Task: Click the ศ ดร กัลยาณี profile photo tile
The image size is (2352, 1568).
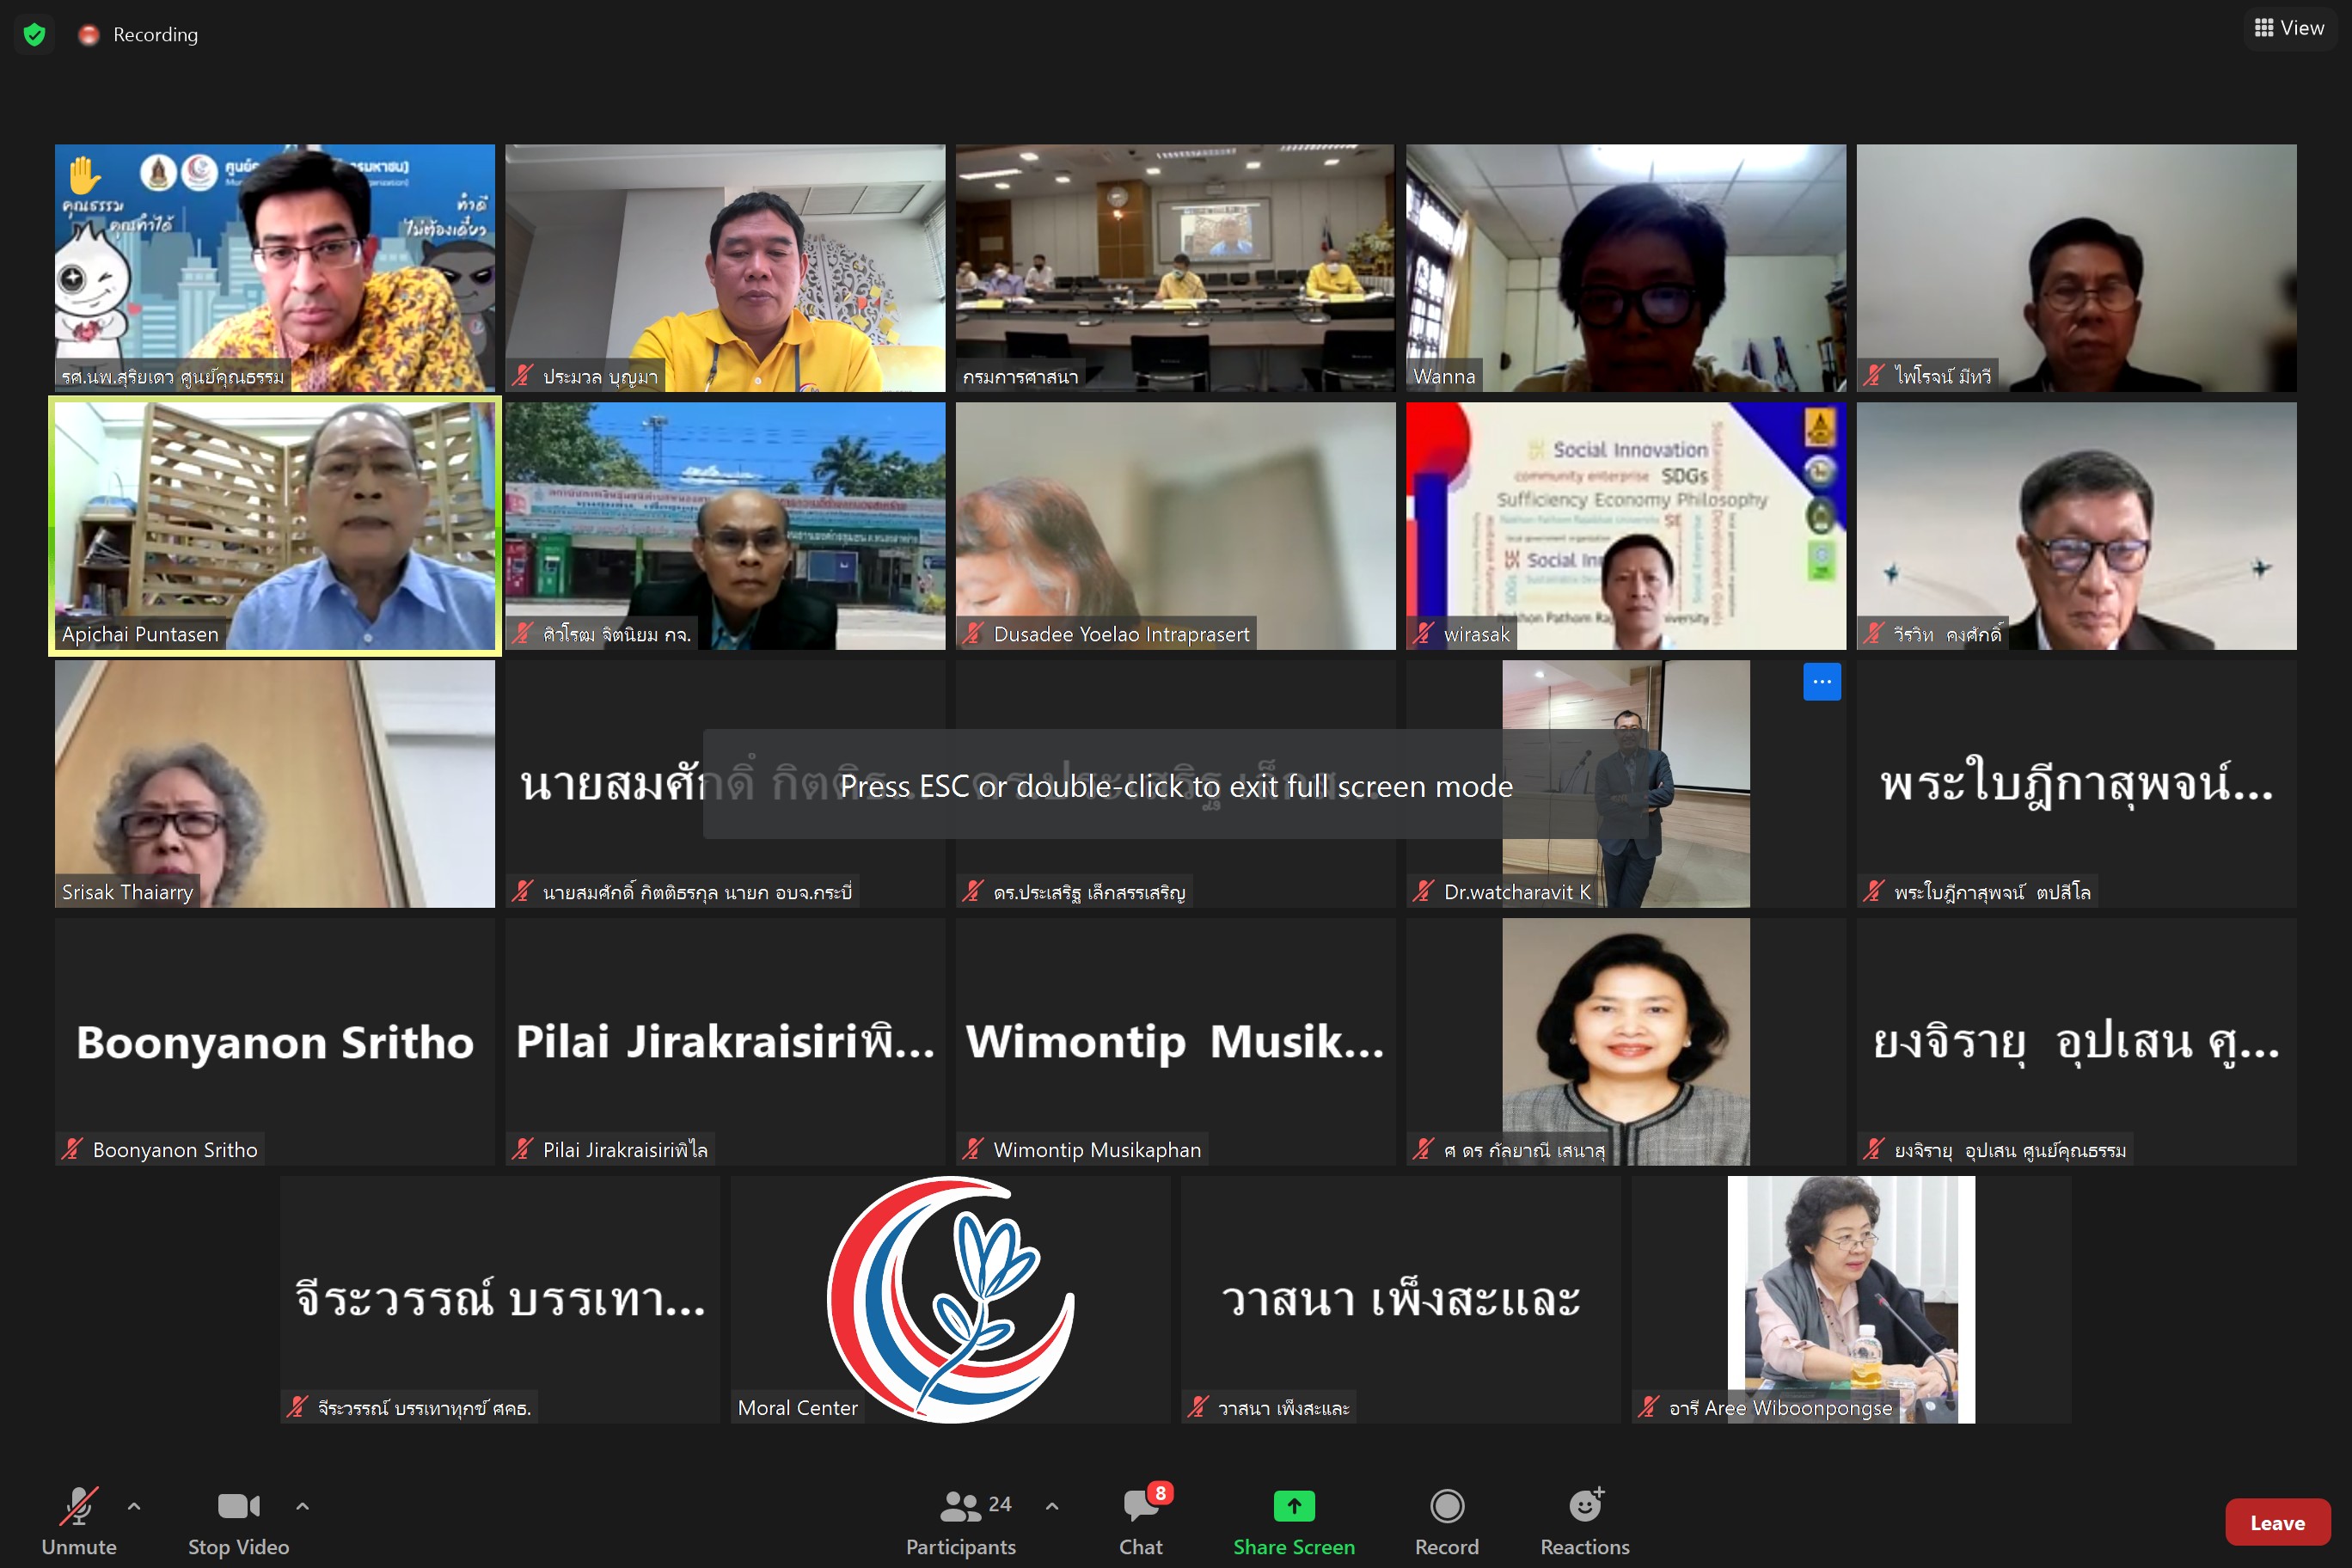Action: [1626, 1042]
